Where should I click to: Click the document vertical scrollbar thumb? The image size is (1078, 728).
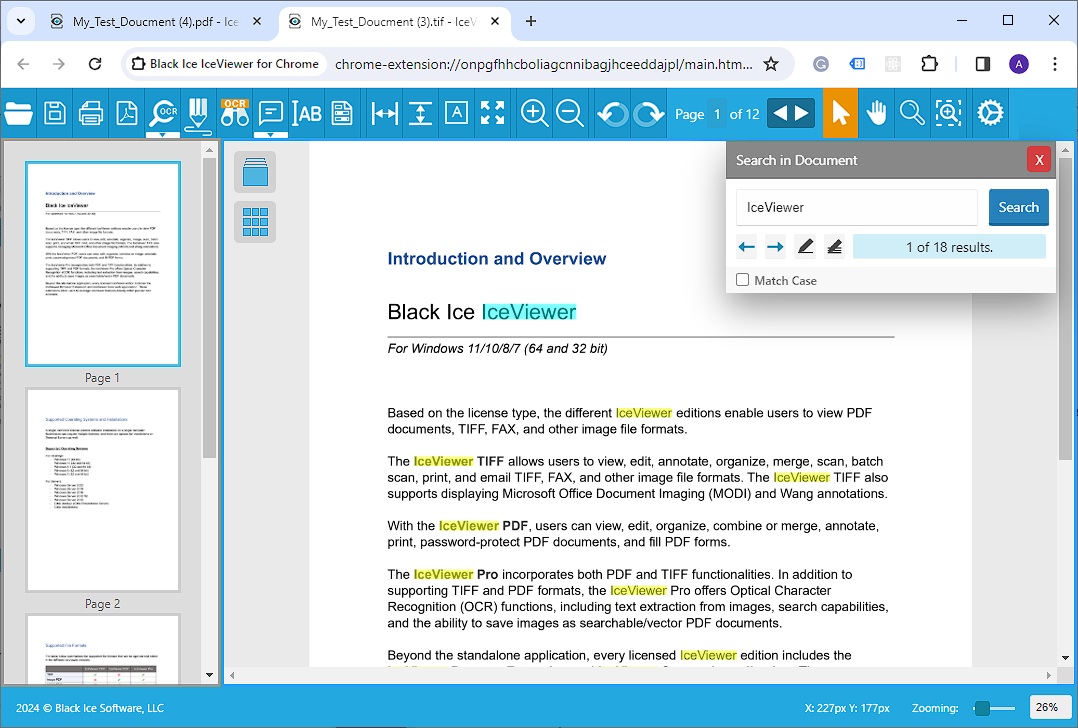pyautogui.click(x=1065, y=309)
